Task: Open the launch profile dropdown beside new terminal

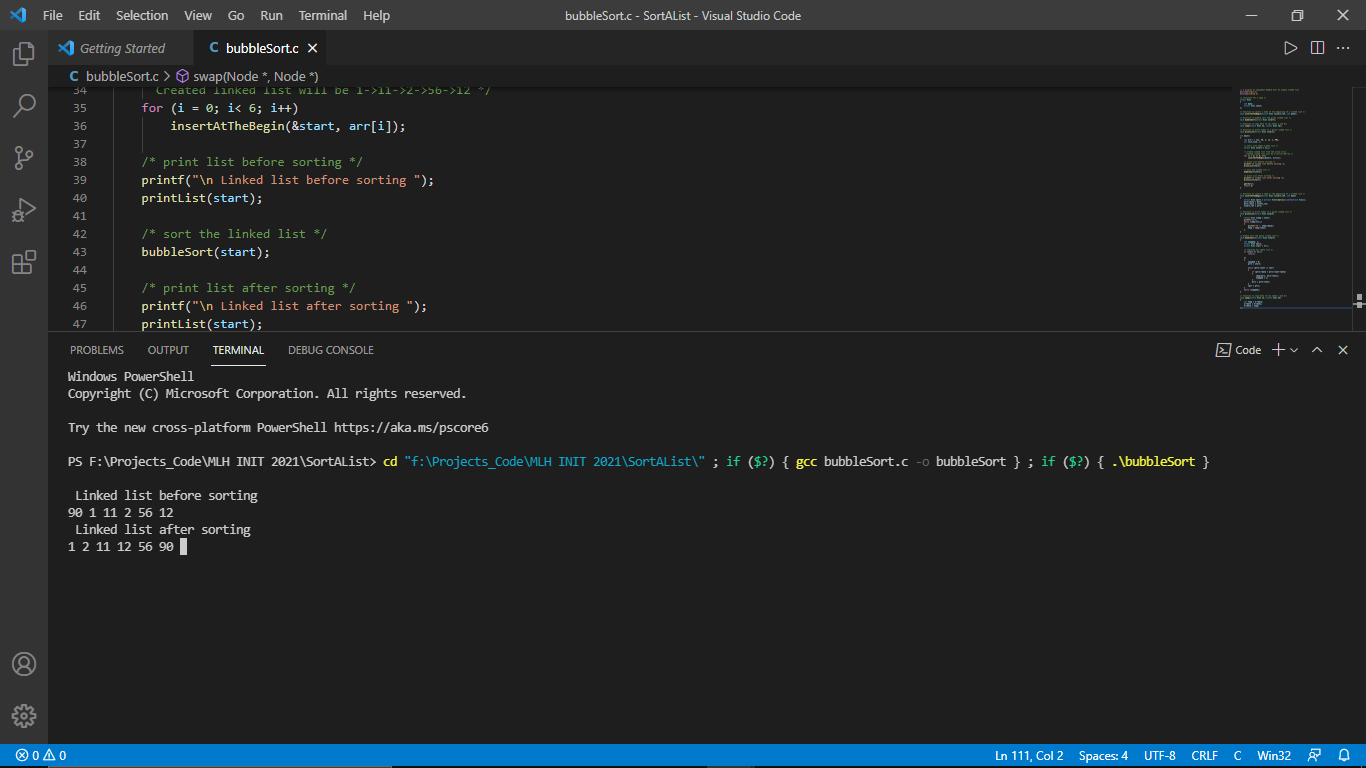Action: 1294,350
